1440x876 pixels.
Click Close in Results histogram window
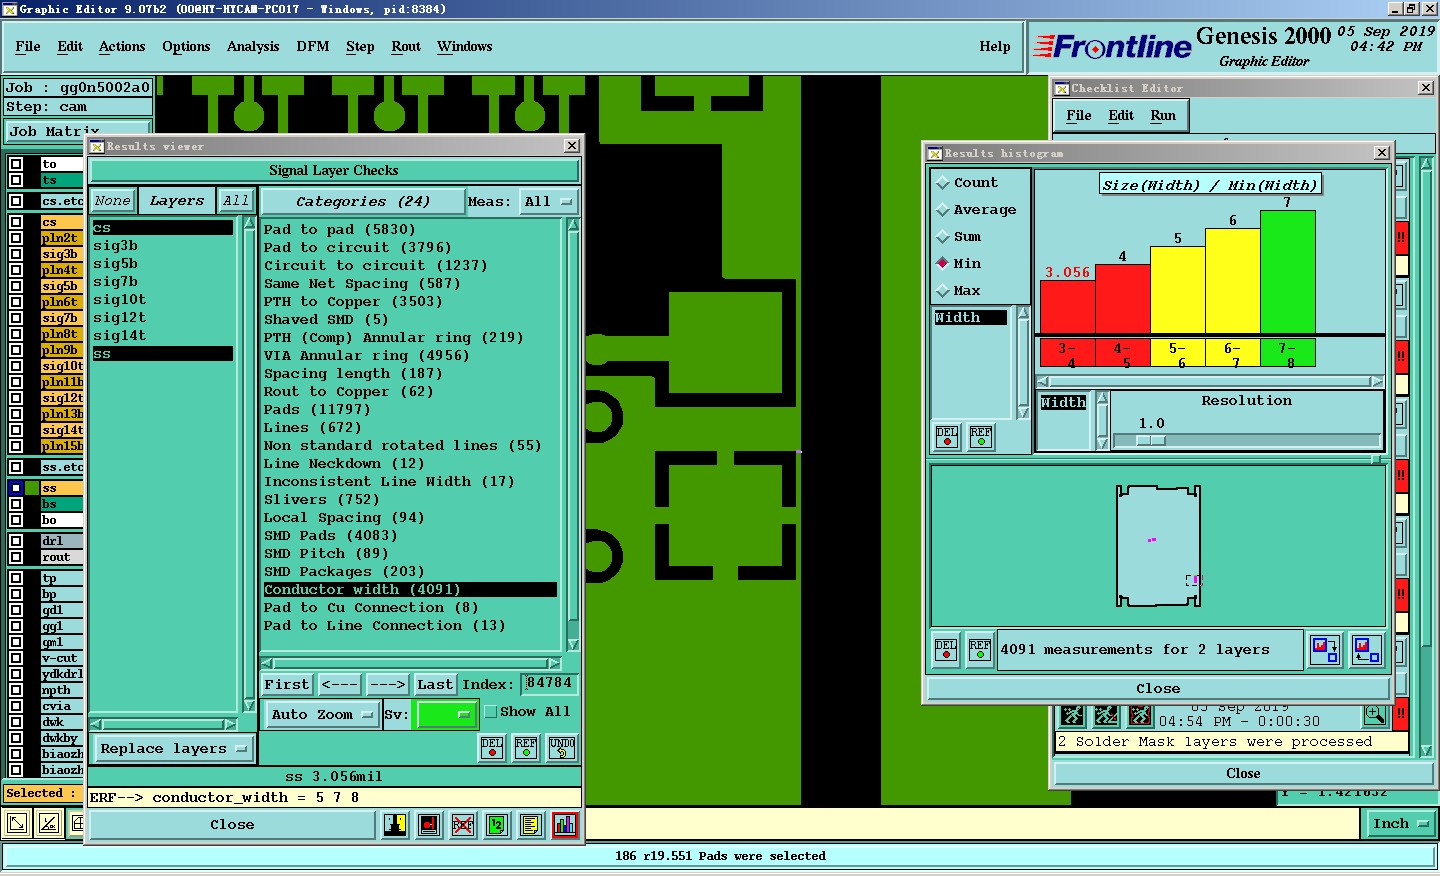[x=1158, y=689]
